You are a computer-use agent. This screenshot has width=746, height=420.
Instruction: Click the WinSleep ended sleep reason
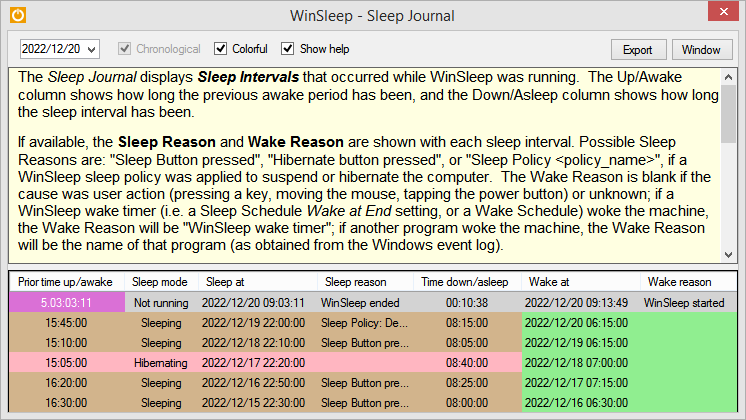(x=365, y=303)
